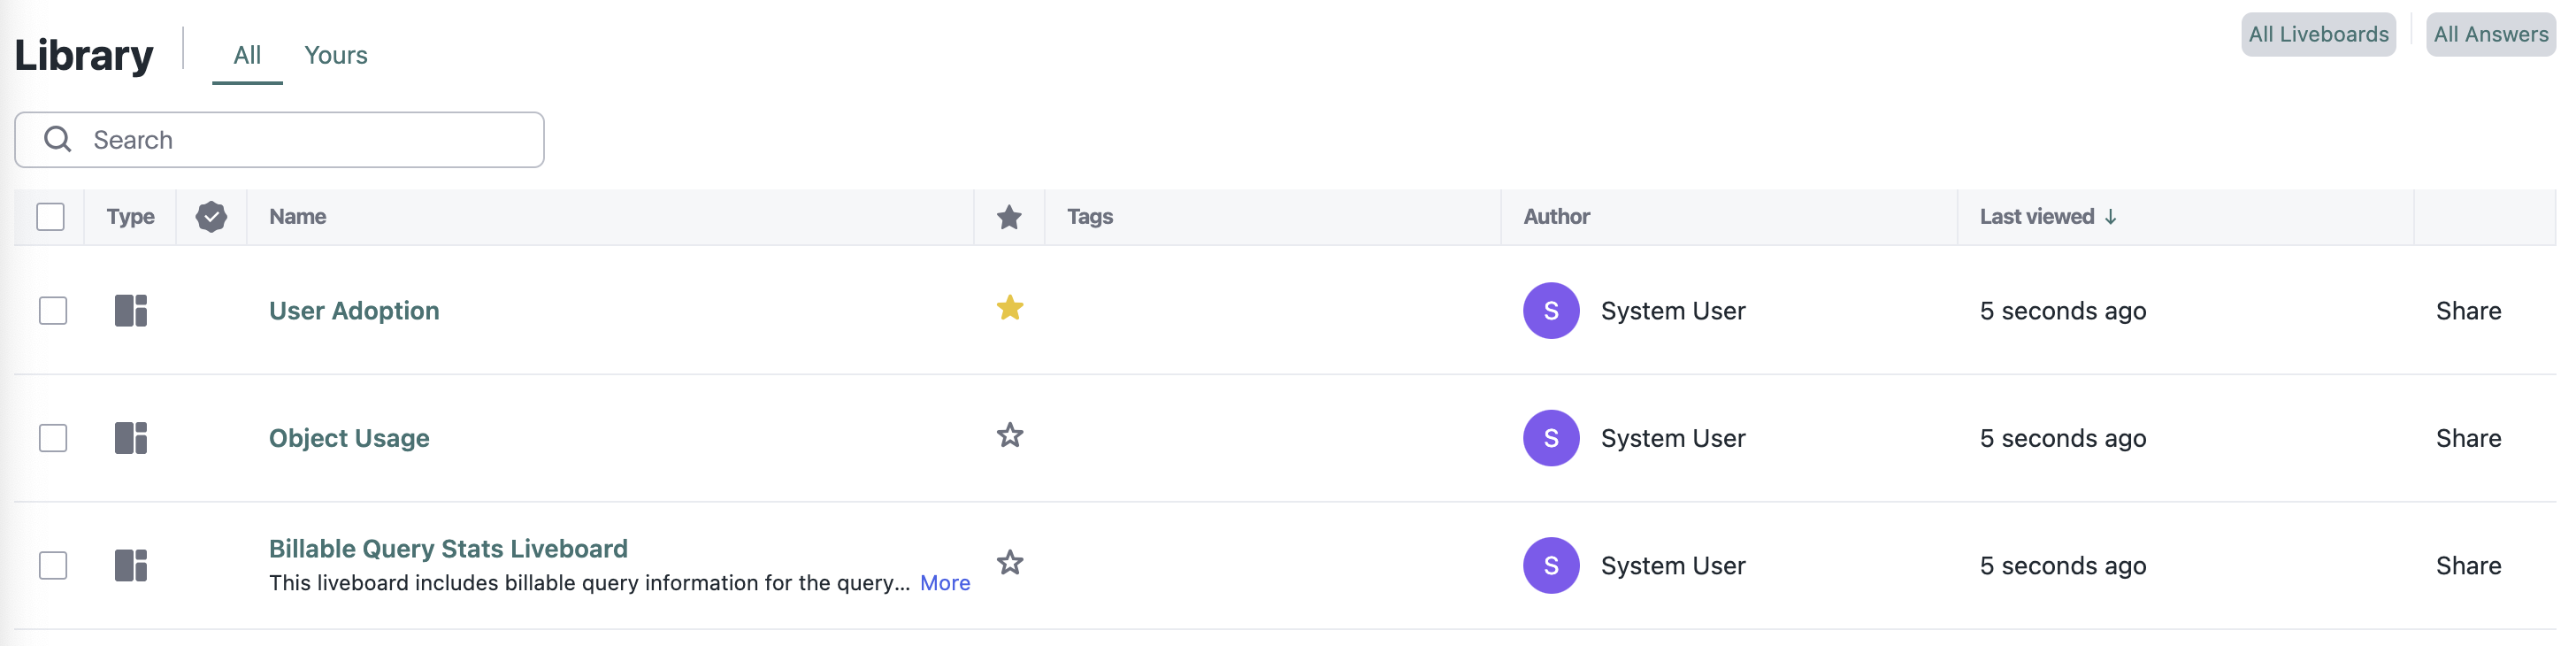
Task: Click the User Adoption liveboard type icon
Action: click(x=131, y=311)
